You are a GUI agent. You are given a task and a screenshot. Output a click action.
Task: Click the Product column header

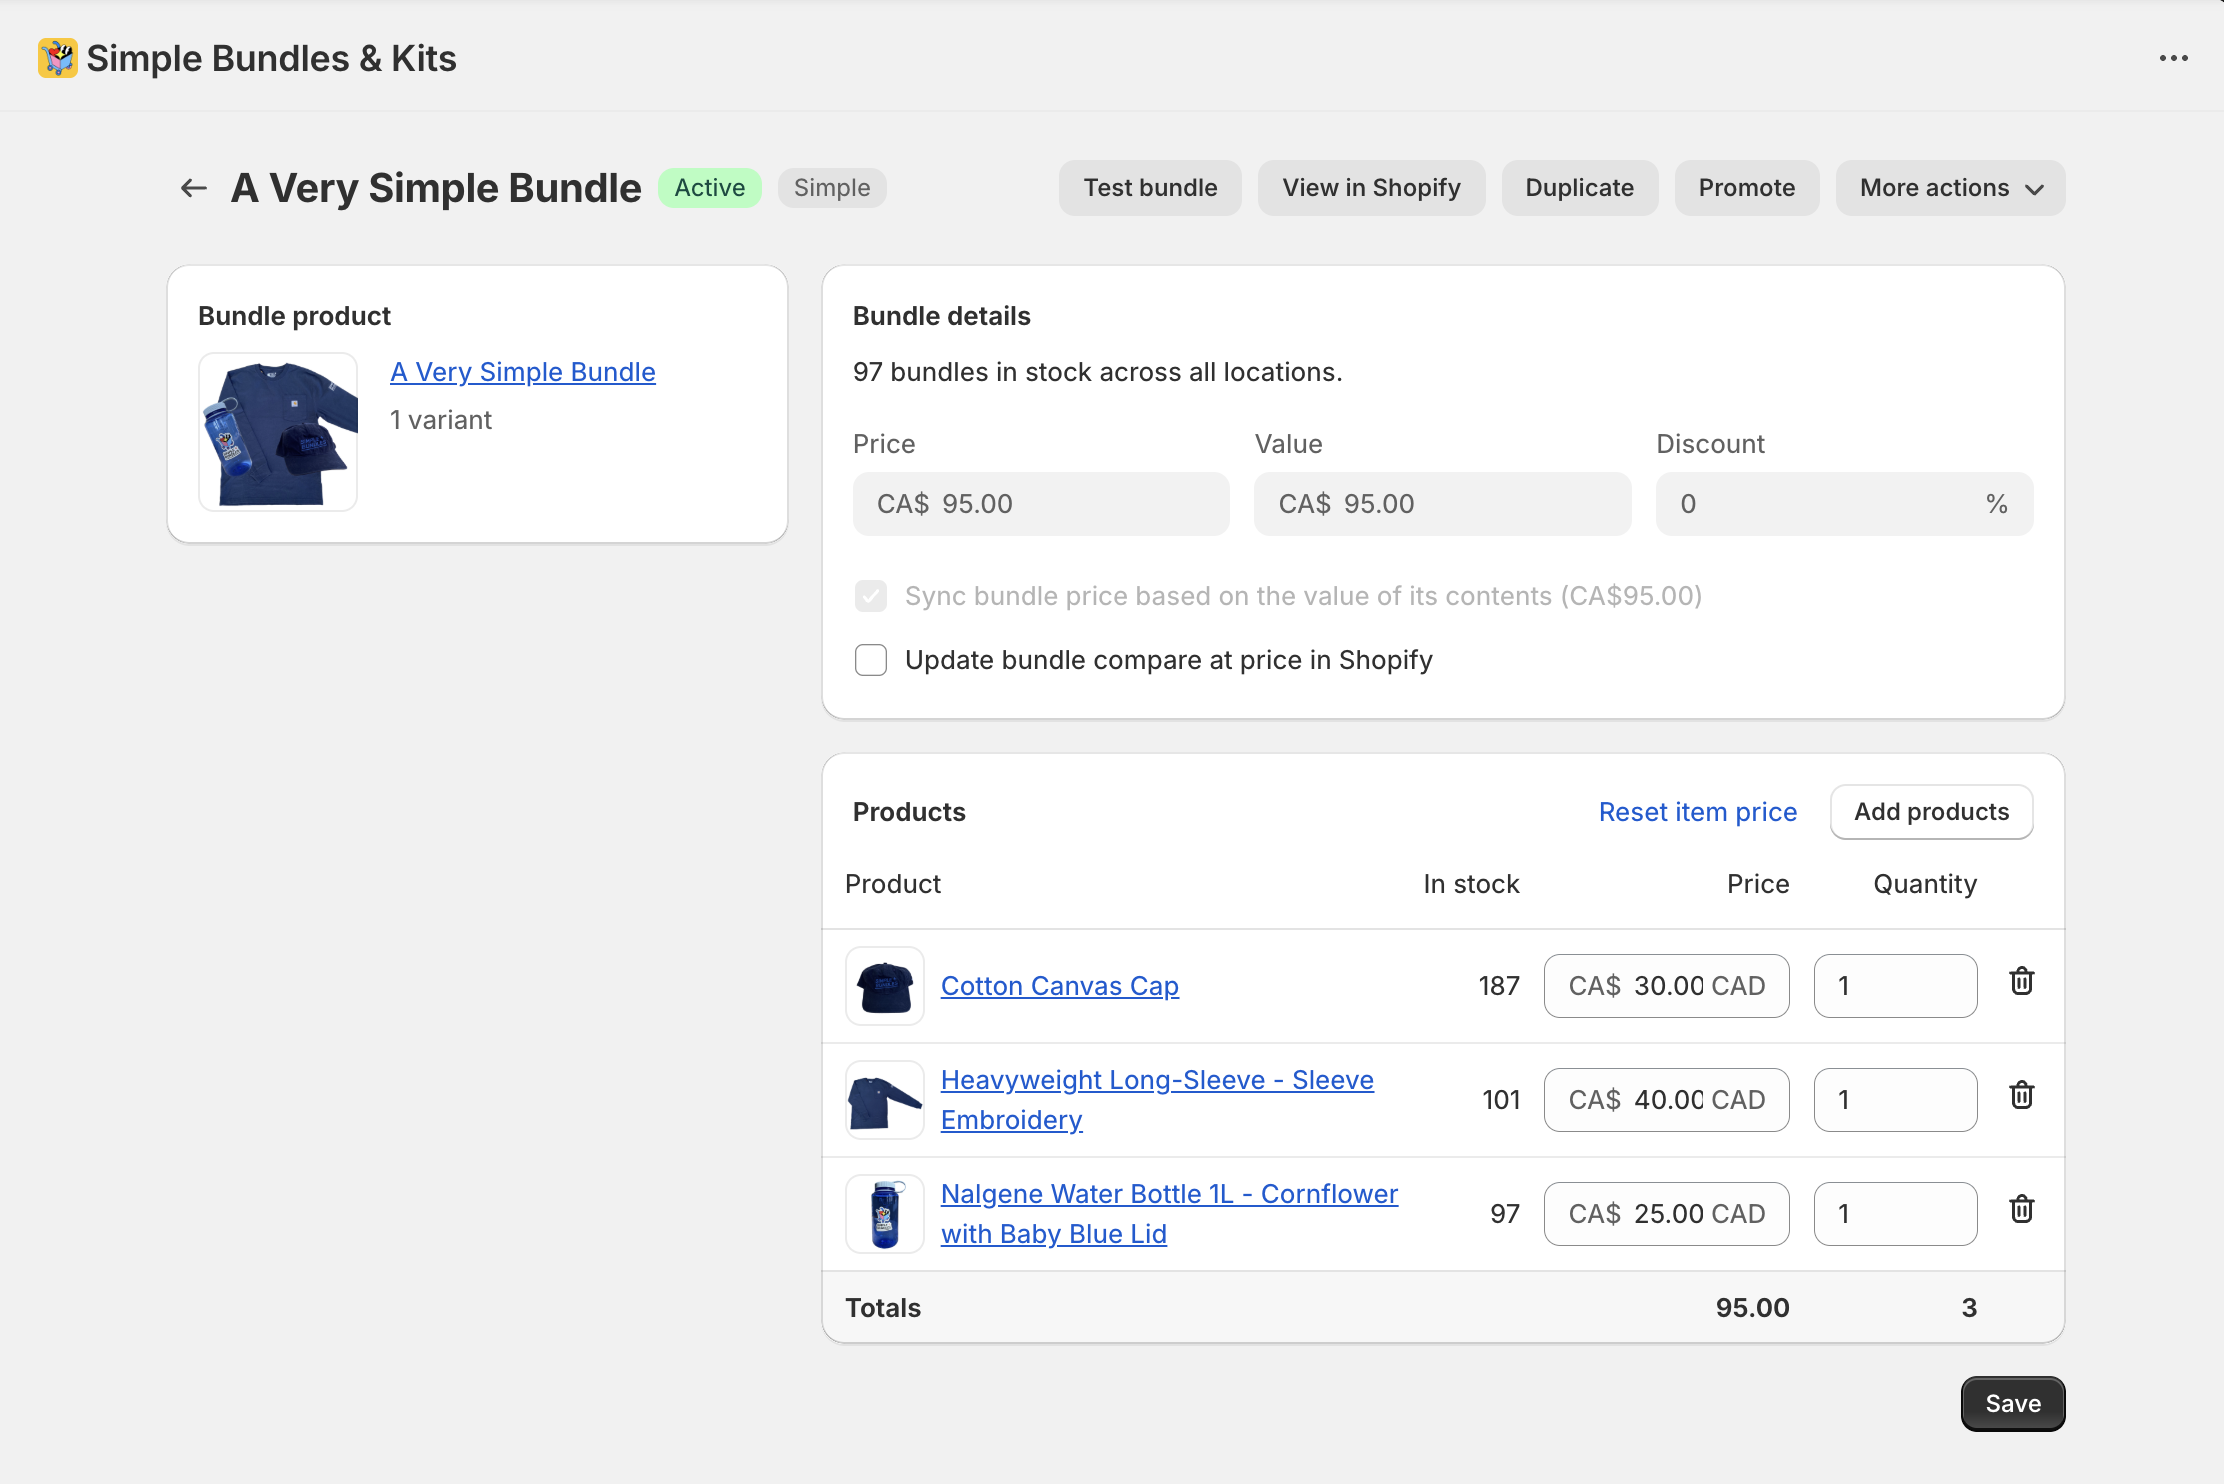(893, 884)
